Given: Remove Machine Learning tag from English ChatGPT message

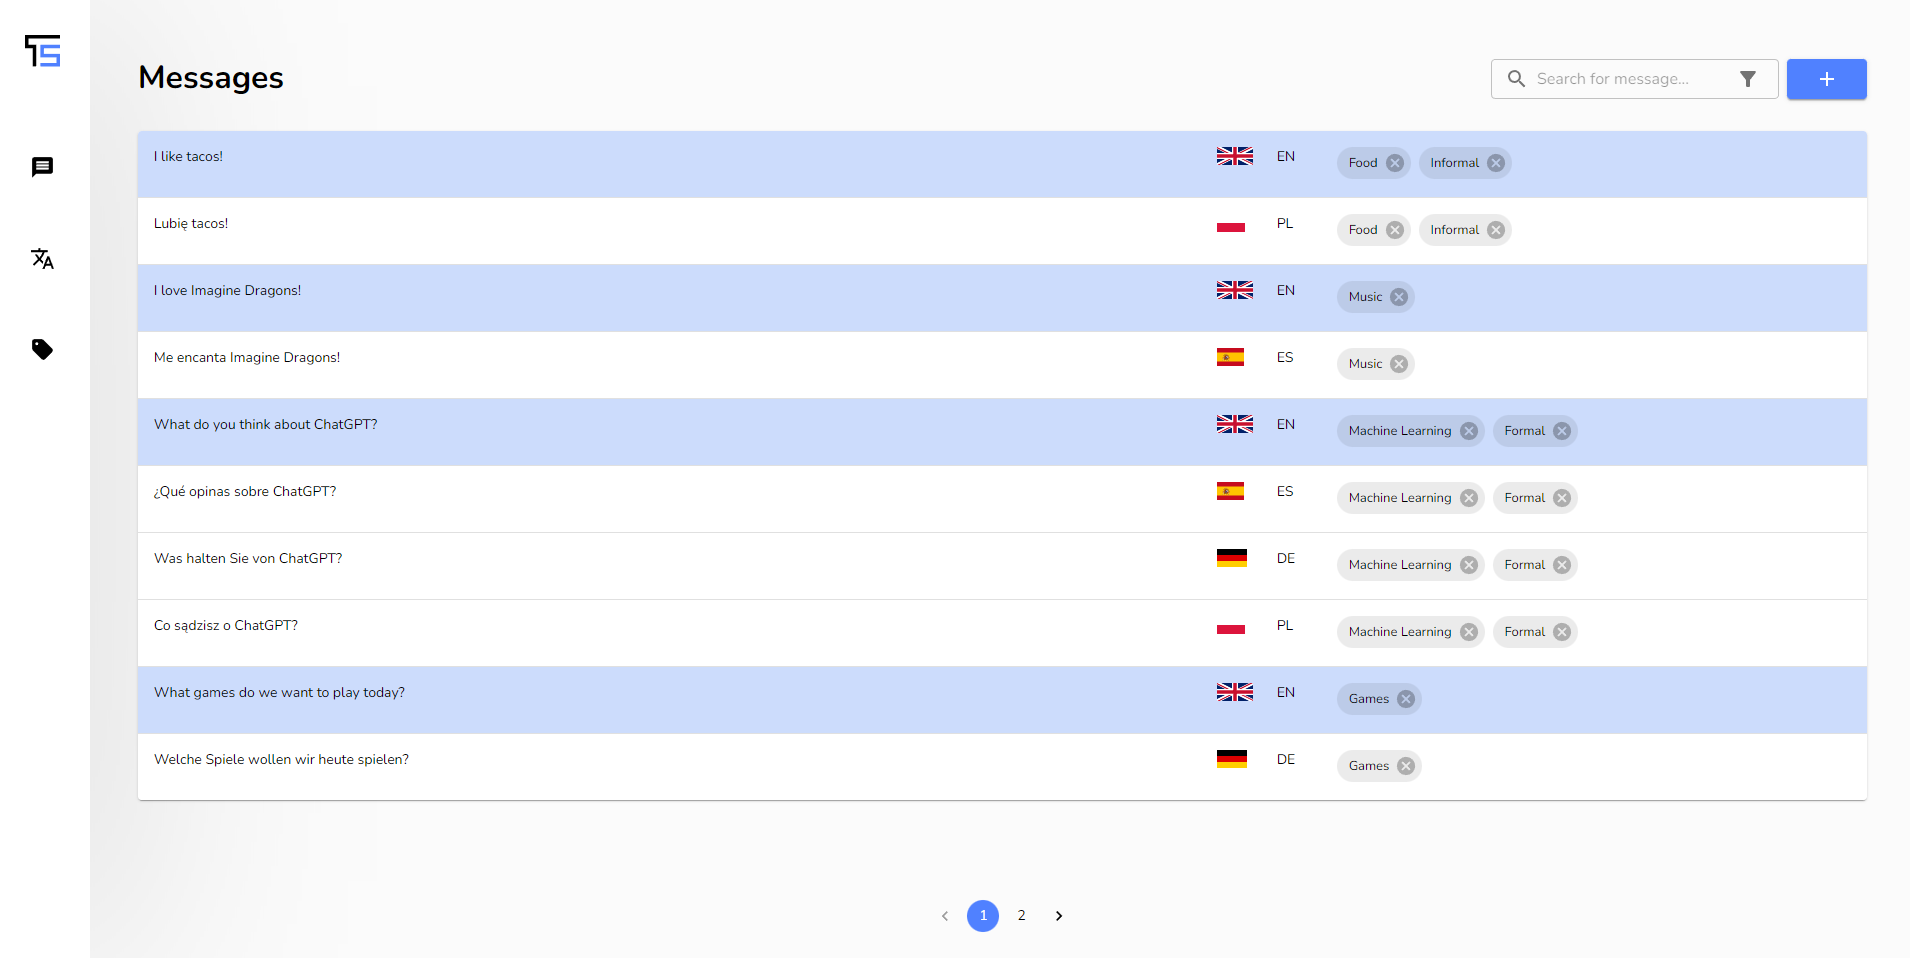Looking at the screenshot, I should [1468, 431].
